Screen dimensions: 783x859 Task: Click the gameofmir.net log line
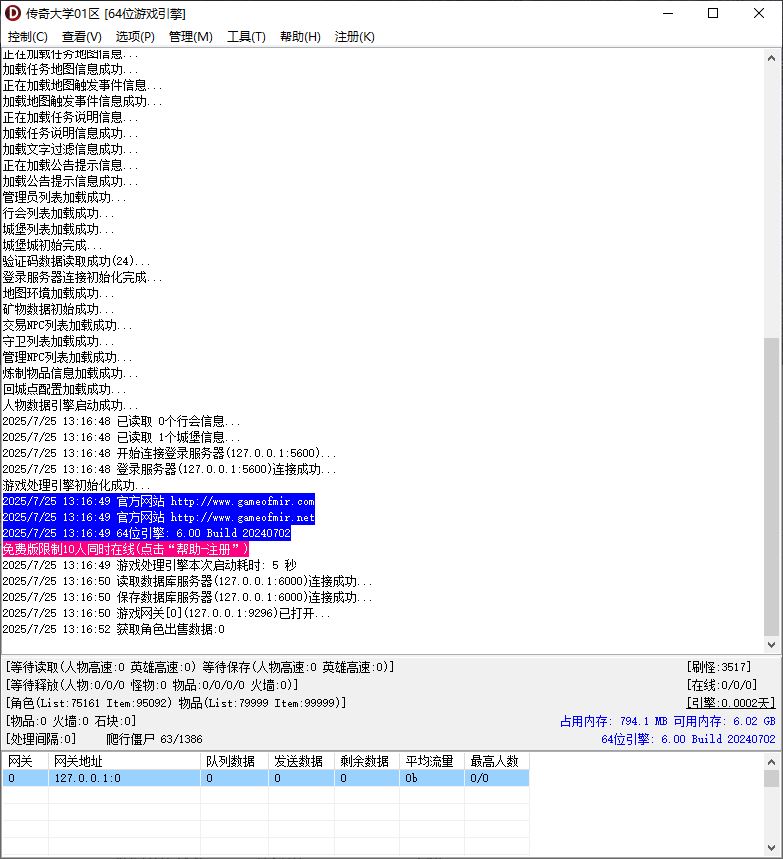coord(158,517)
